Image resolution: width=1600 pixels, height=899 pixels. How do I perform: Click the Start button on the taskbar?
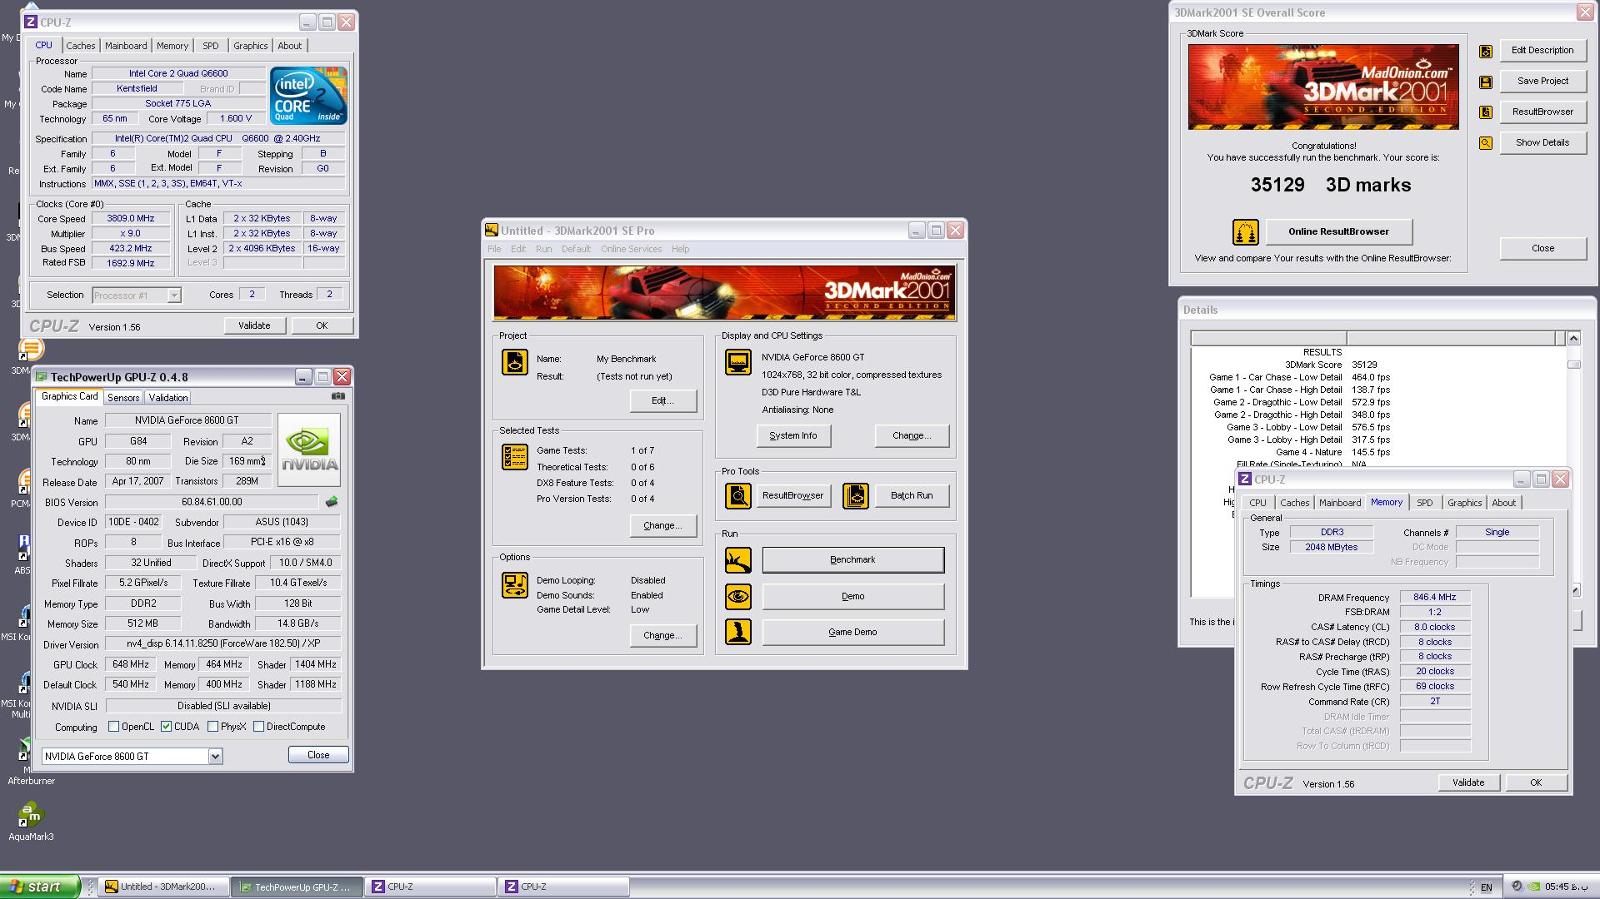[40, 887]
